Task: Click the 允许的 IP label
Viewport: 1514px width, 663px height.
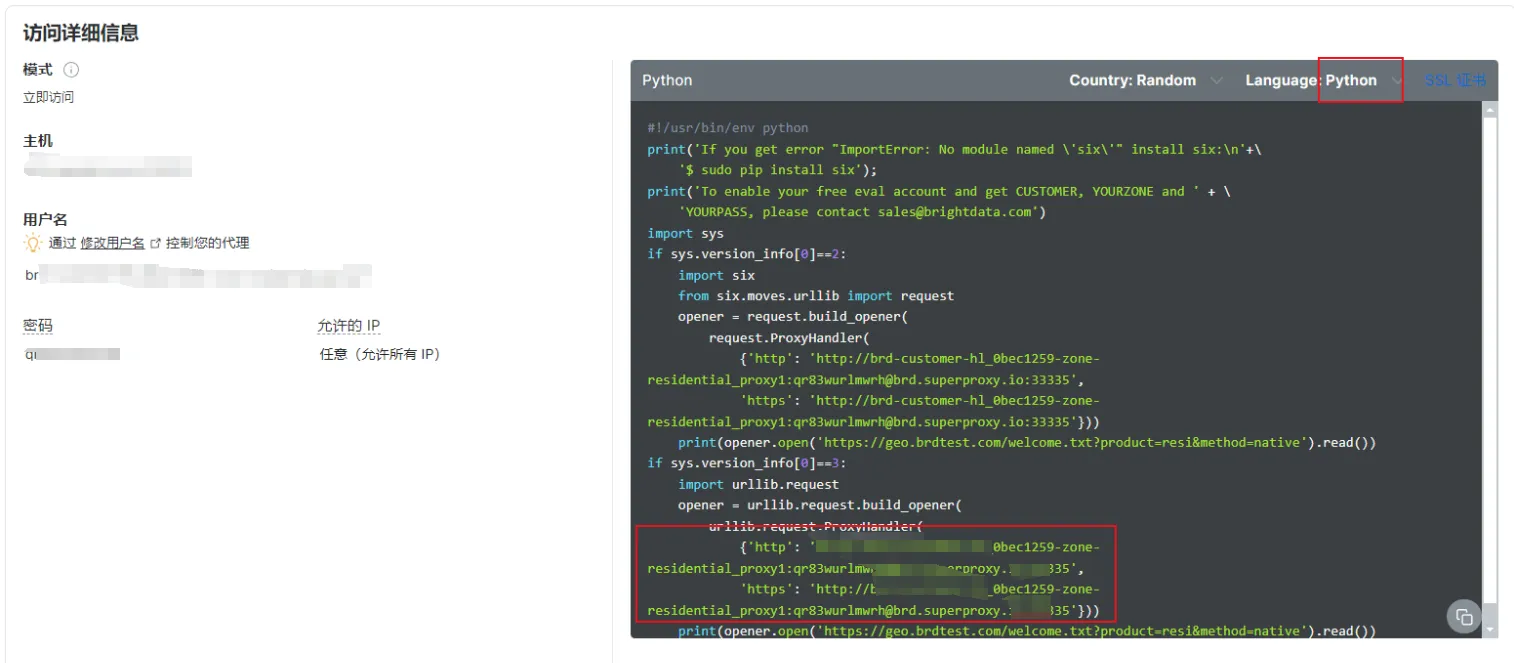Action: tap(348, 326)
